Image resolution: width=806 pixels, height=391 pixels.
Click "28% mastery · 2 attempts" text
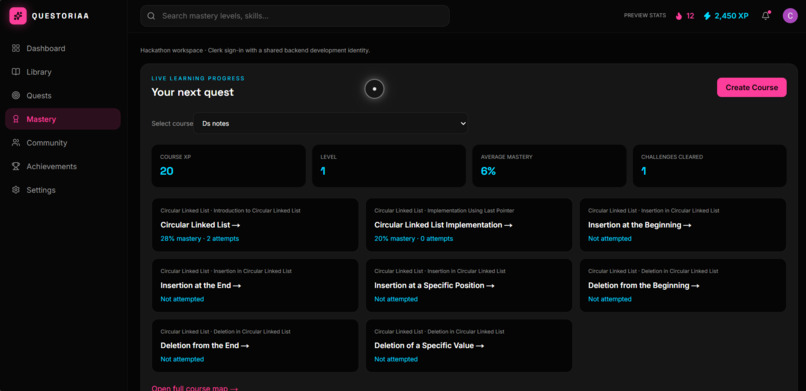tap(199, 238)
